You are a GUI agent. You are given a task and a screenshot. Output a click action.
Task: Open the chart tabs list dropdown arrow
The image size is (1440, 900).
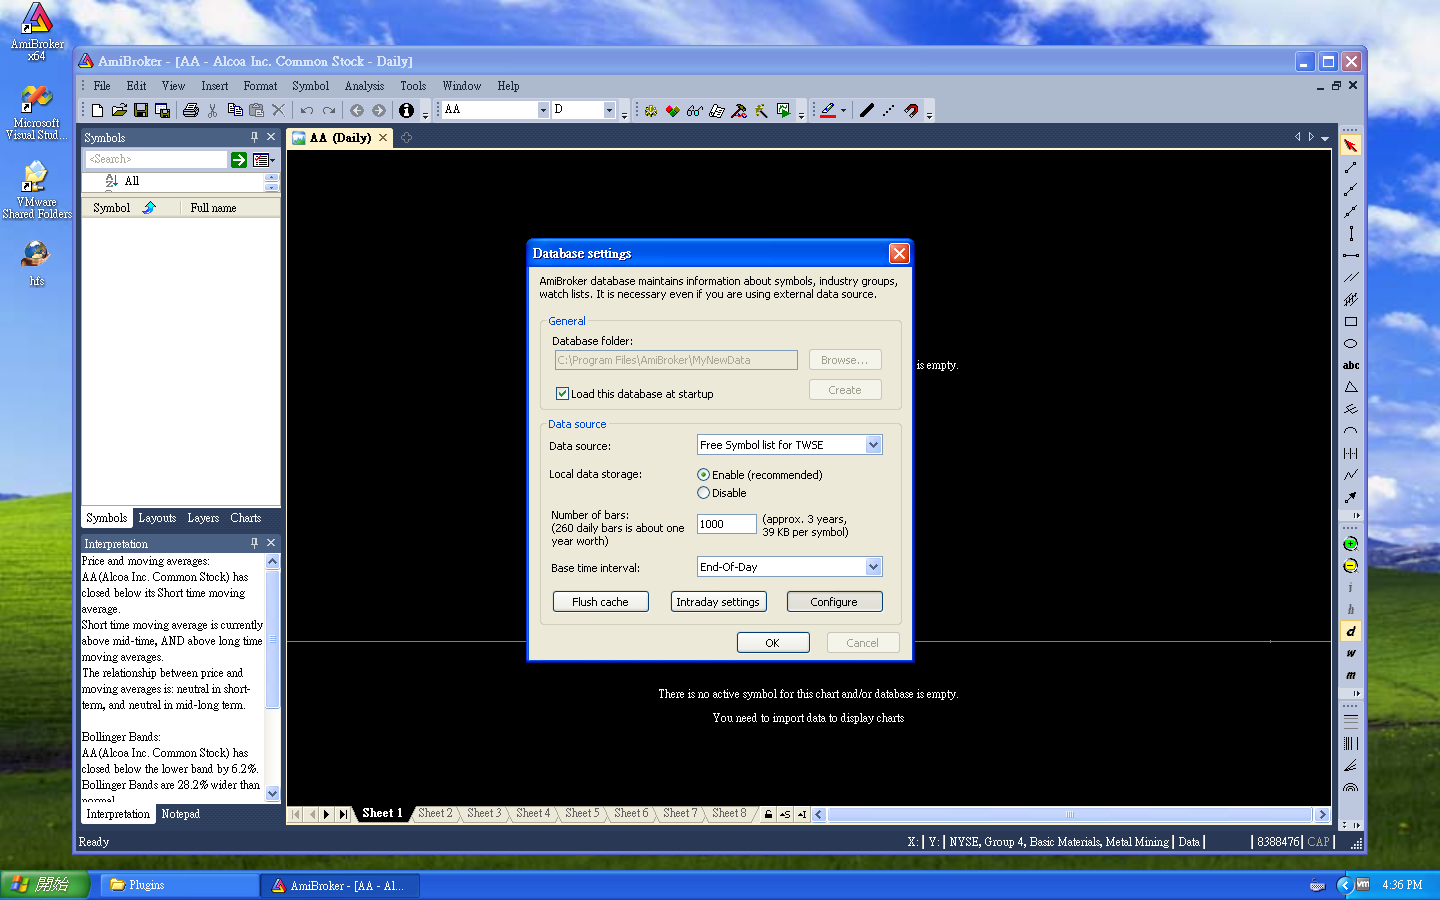1325,138
